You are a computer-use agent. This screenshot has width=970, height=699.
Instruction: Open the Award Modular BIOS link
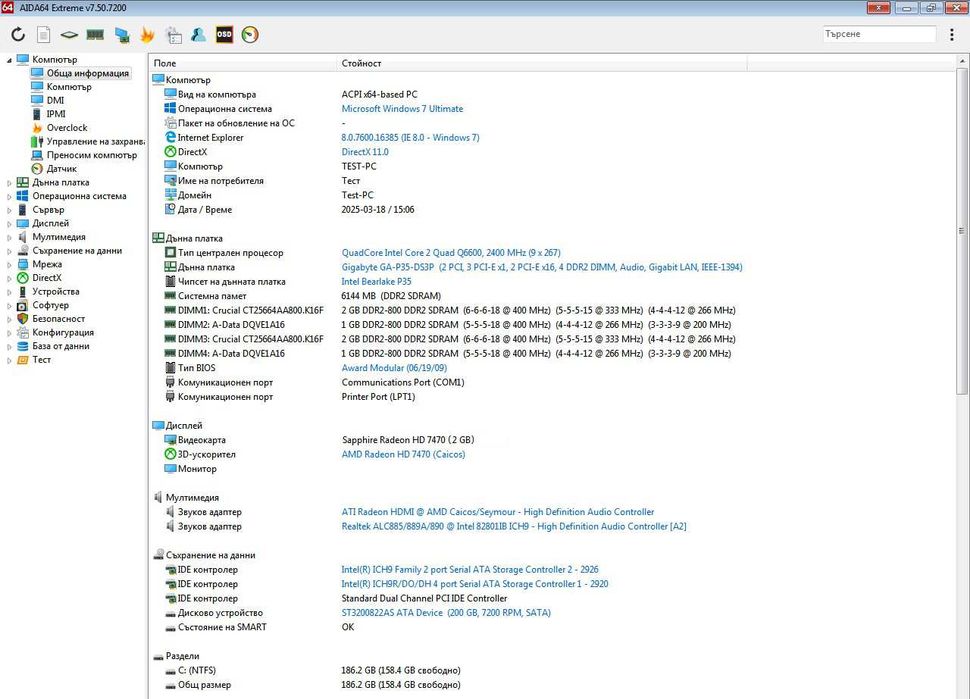tap(394, 367)
